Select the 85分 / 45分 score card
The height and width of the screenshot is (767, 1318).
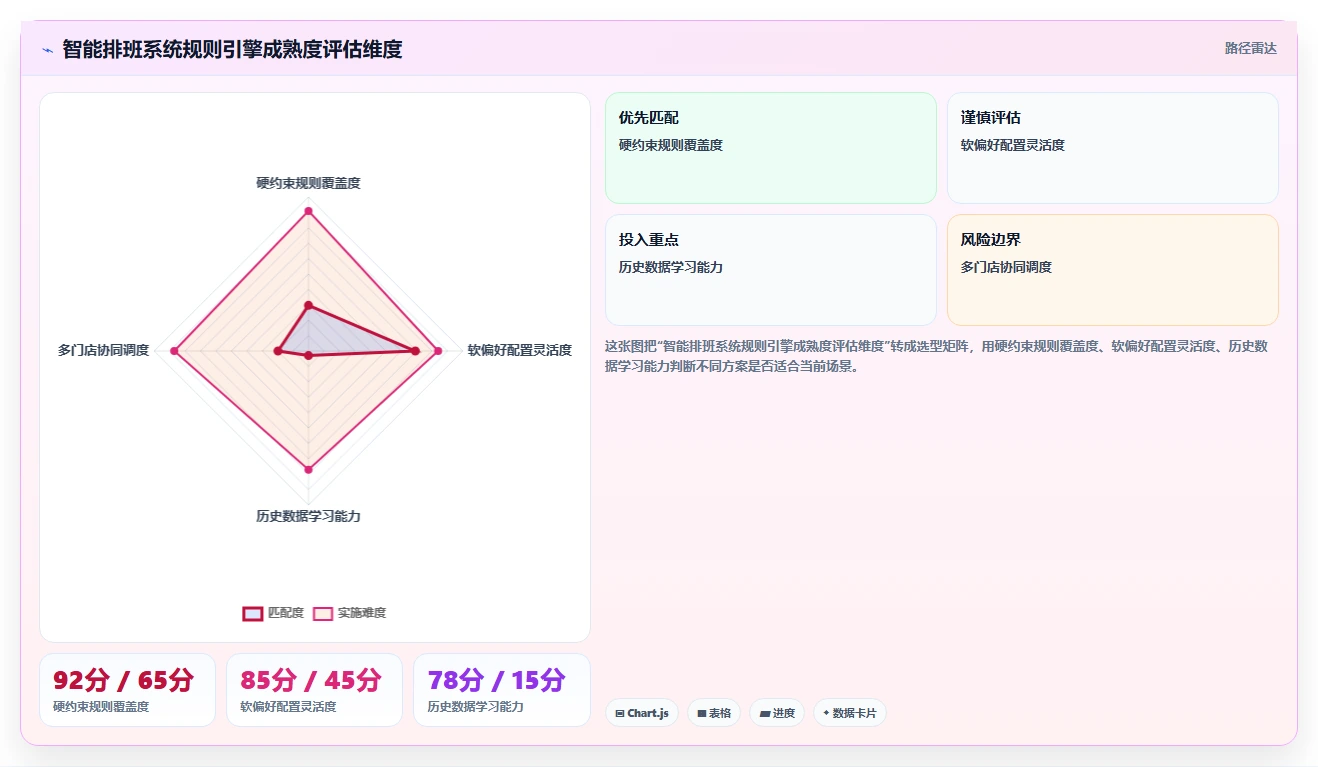[x=314, y=690]
